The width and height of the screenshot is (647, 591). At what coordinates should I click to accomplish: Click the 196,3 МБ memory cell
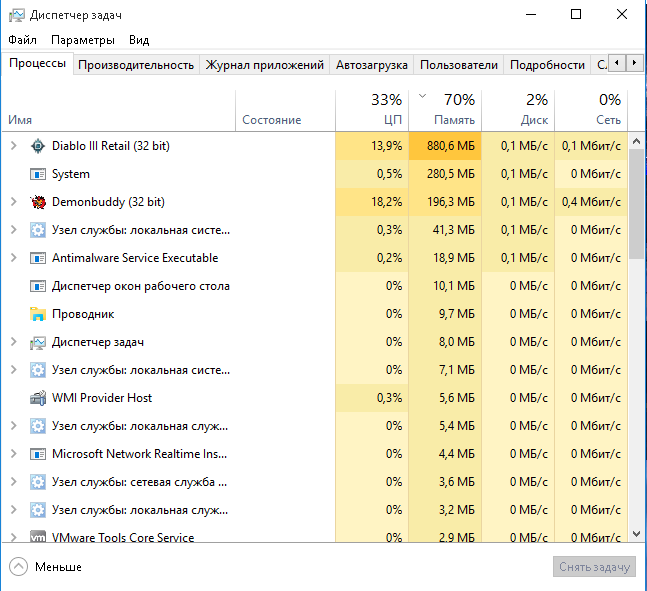pyautogui.click(x=445, y=202)
